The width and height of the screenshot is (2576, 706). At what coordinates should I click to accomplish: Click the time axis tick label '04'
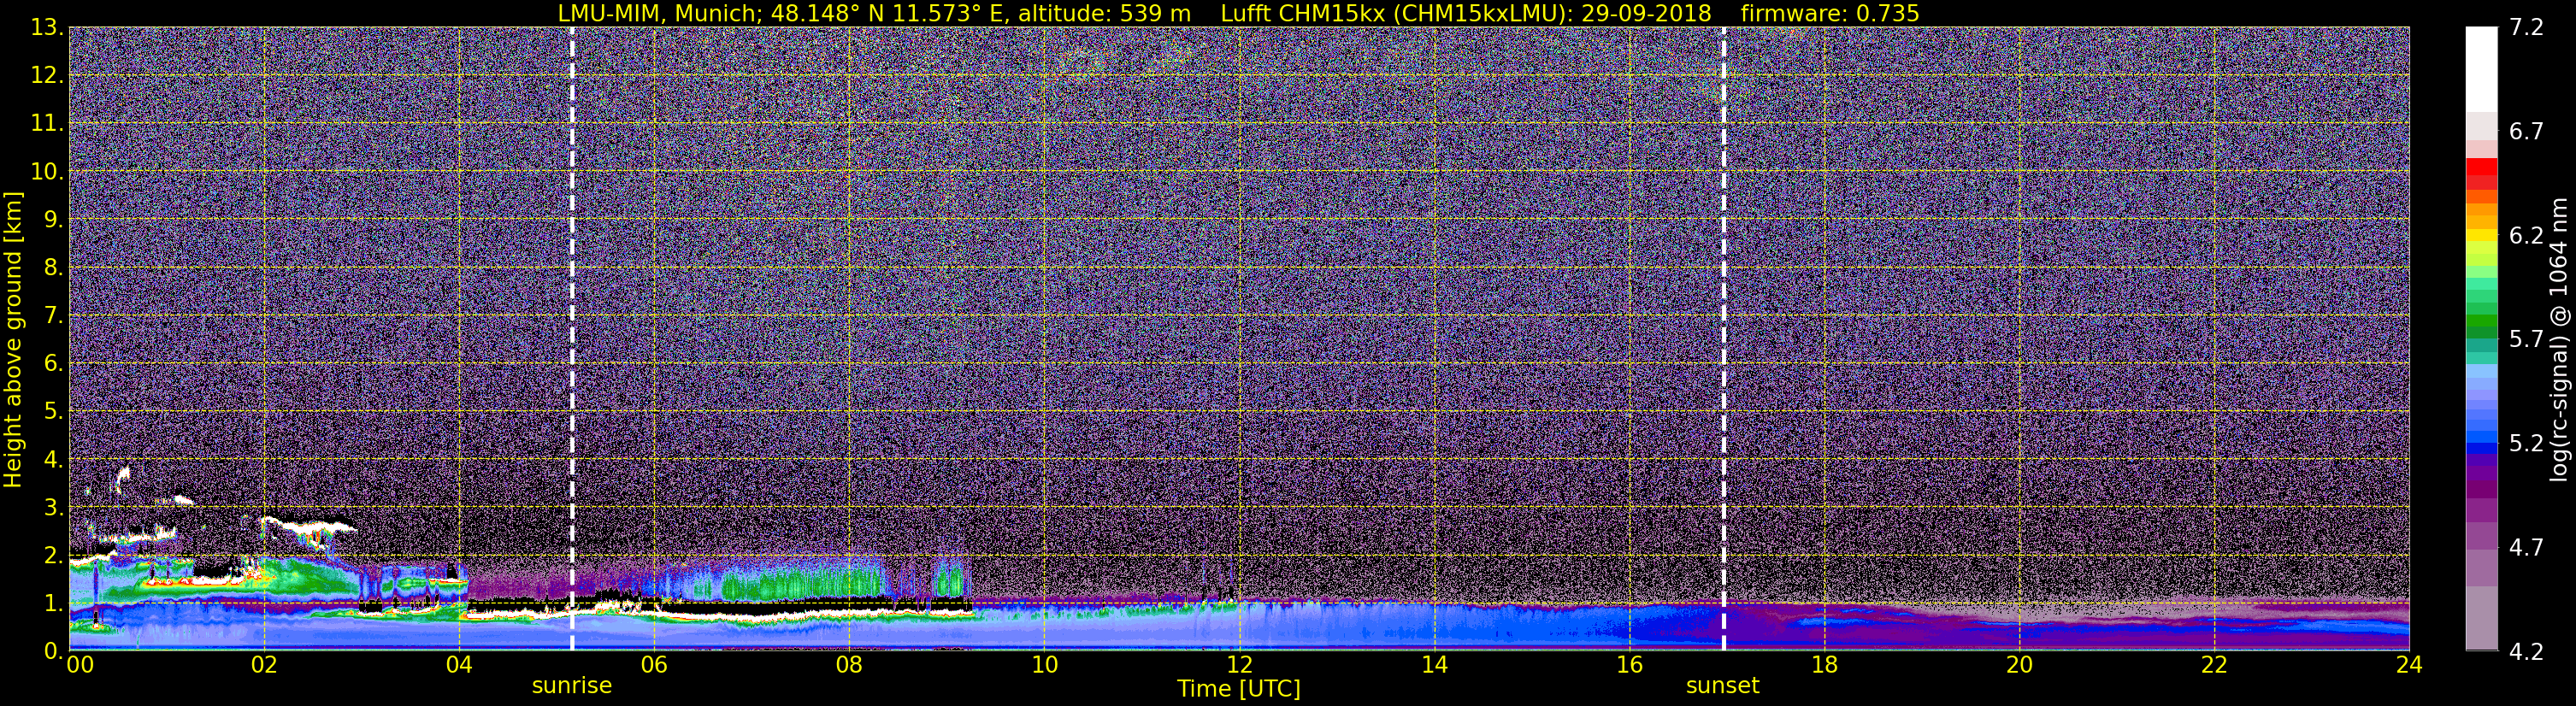459,665
